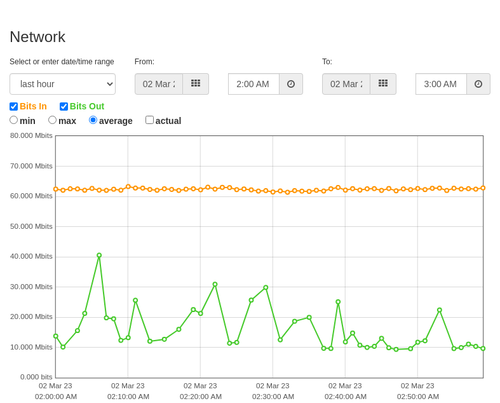Viewport: 500px width, 403px height.
Task: Click the '40.000 Mbits' axis label
Action: 31,256
